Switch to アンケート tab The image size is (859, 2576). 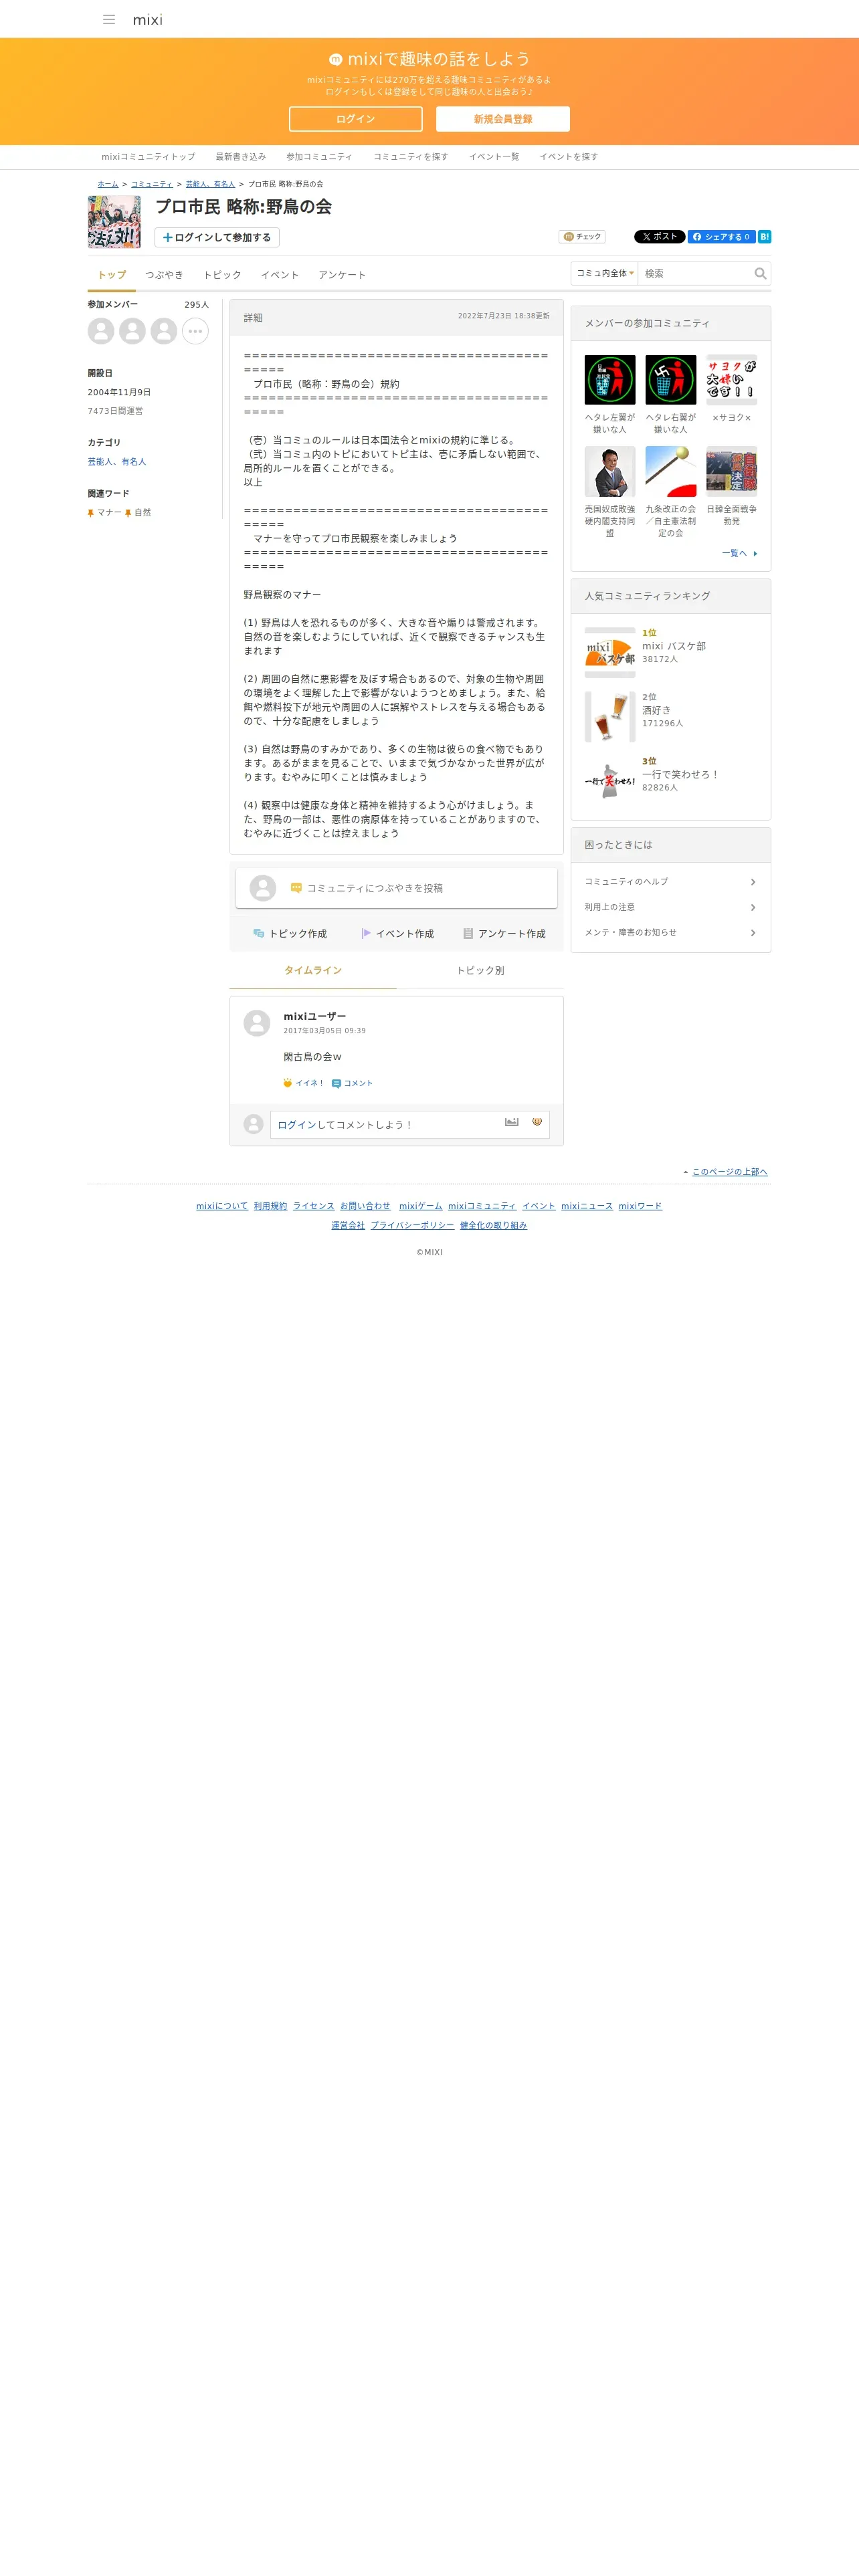(x=342, y=275)
